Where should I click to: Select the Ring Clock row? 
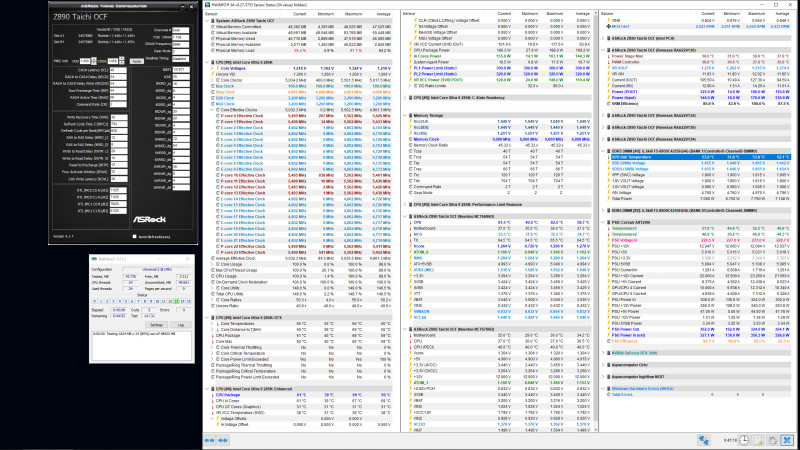click(x=301, y=92)
